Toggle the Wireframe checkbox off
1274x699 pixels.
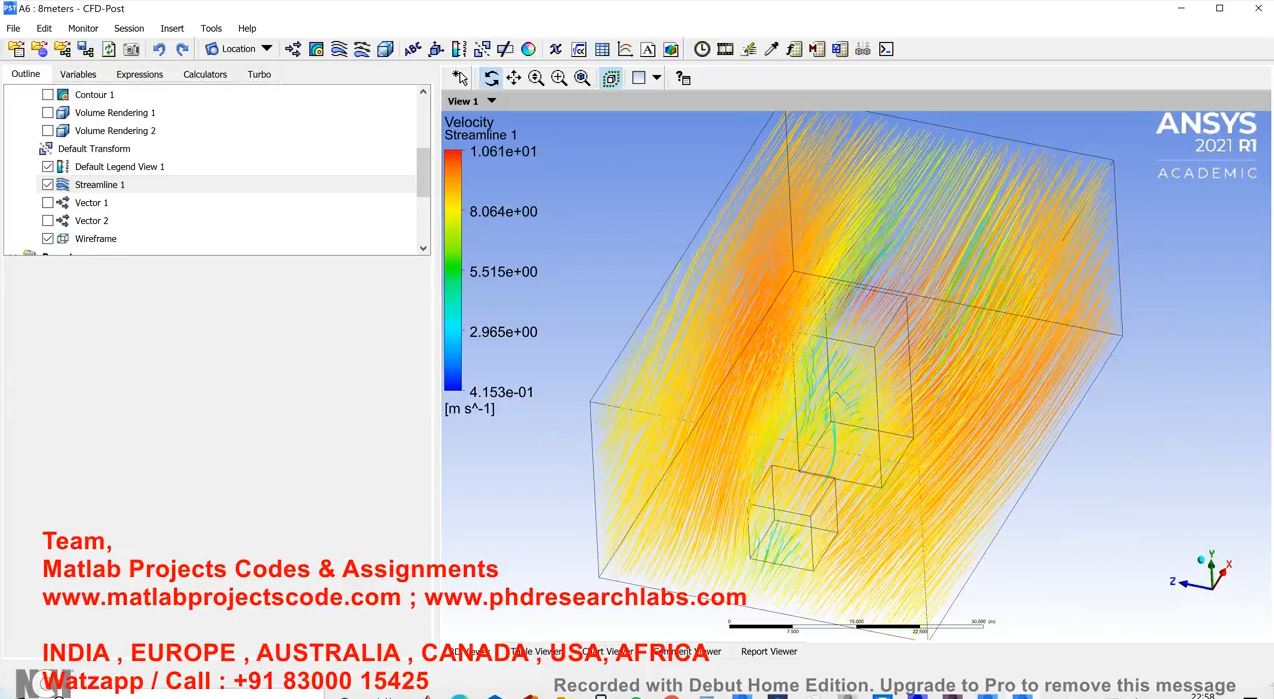pos(47,239)
